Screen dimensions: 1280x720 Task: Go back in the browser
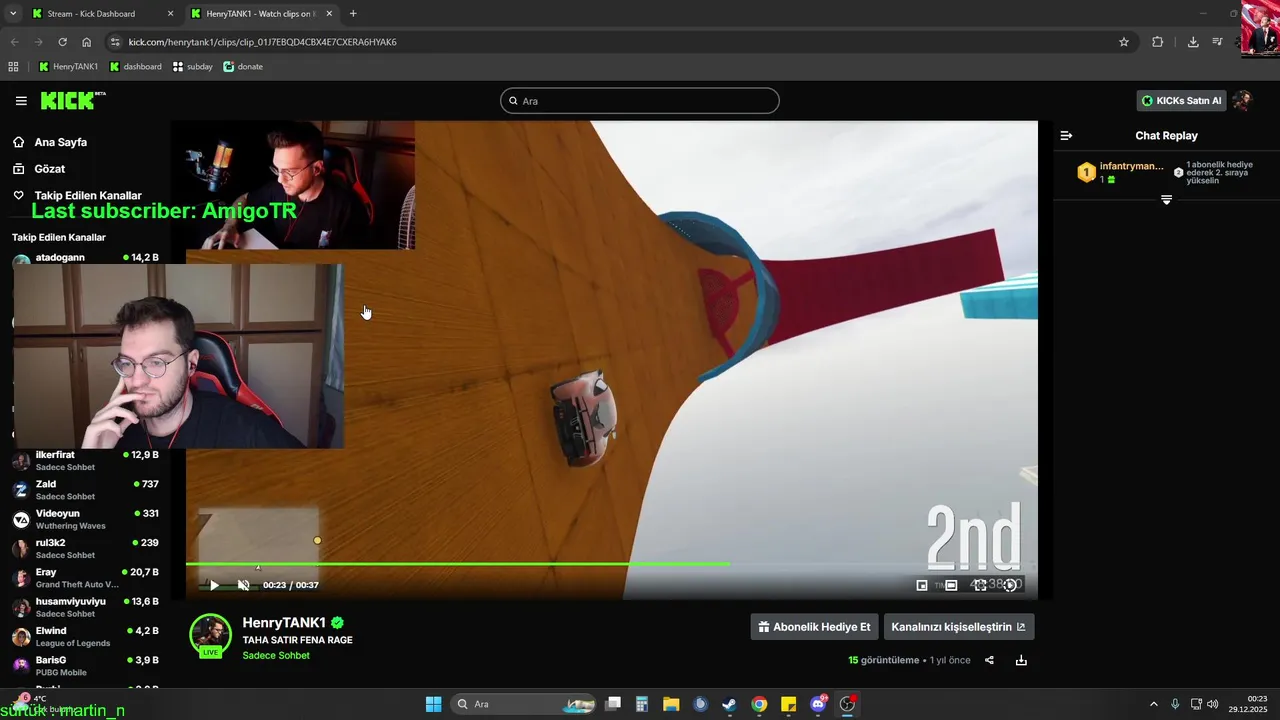pyautogui.click(x=14, y=42)
